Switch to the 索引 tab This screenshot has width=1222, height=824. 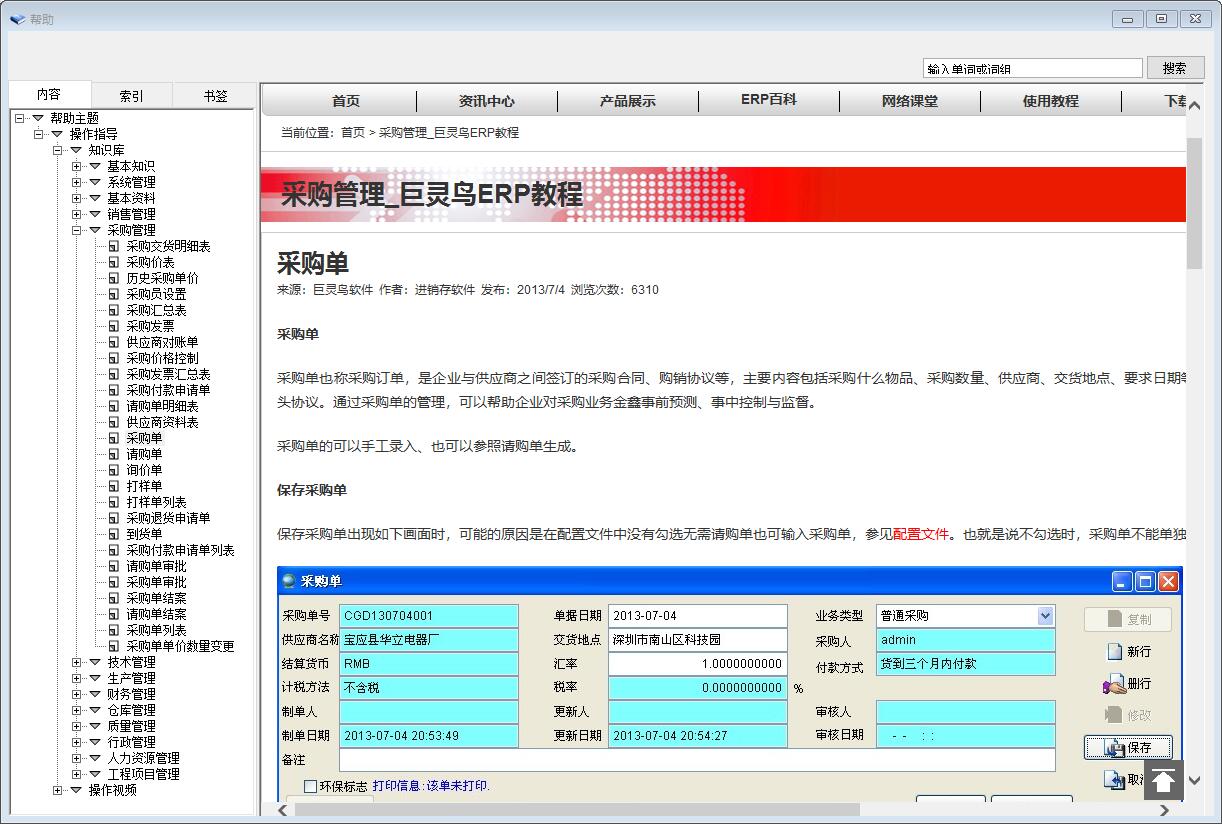click(131, 96)
